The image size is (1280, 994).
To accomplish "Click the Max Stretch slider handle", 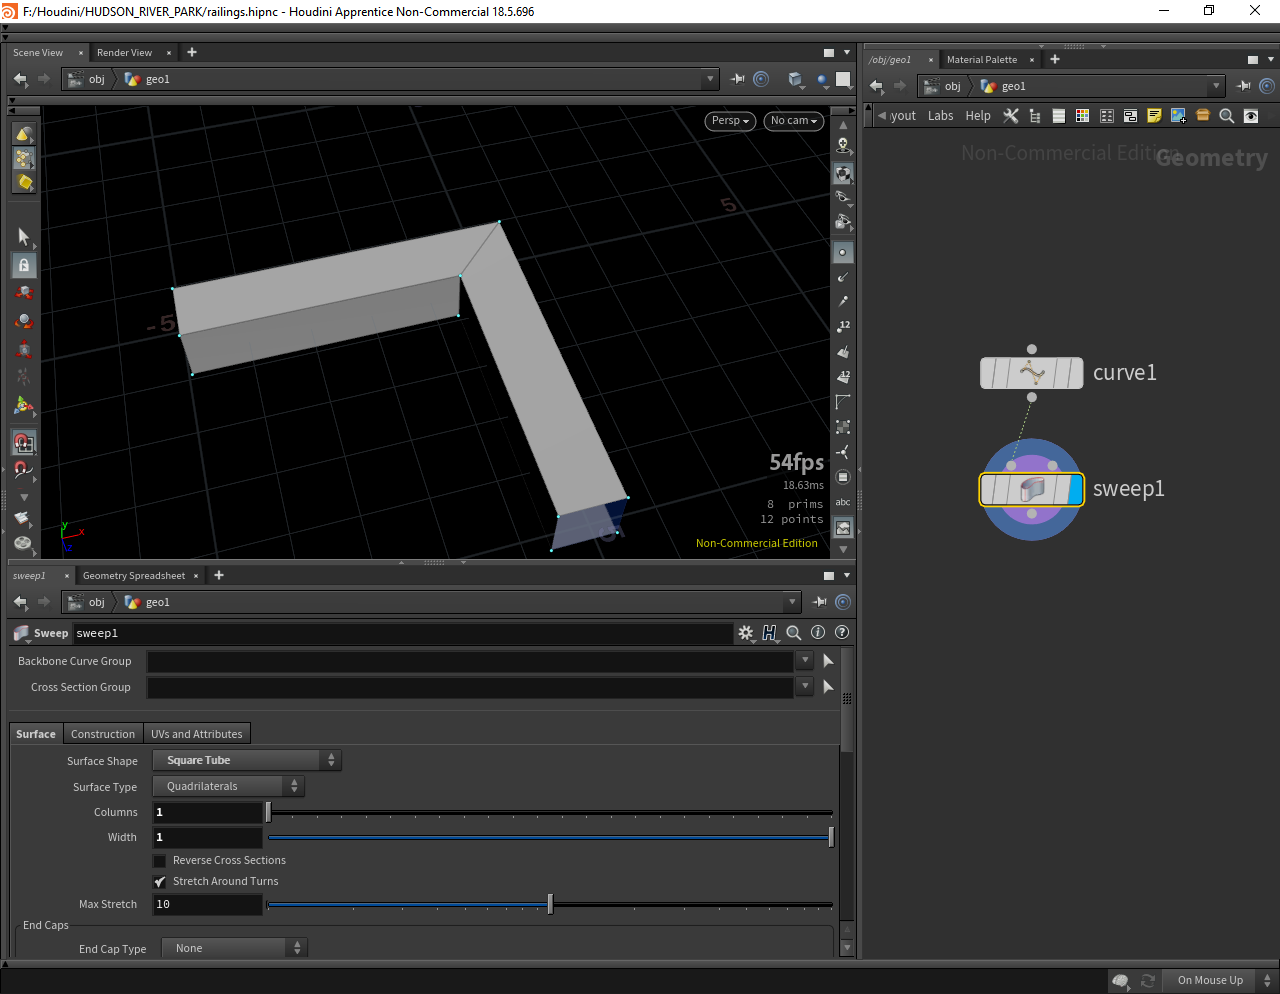I will coord(550,905).
